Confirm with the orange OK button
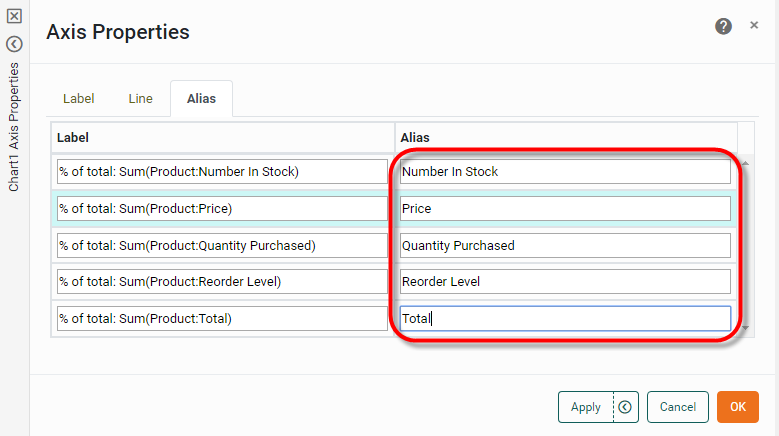Viewport: 779px width, 436px height. (x=738, y=407)
